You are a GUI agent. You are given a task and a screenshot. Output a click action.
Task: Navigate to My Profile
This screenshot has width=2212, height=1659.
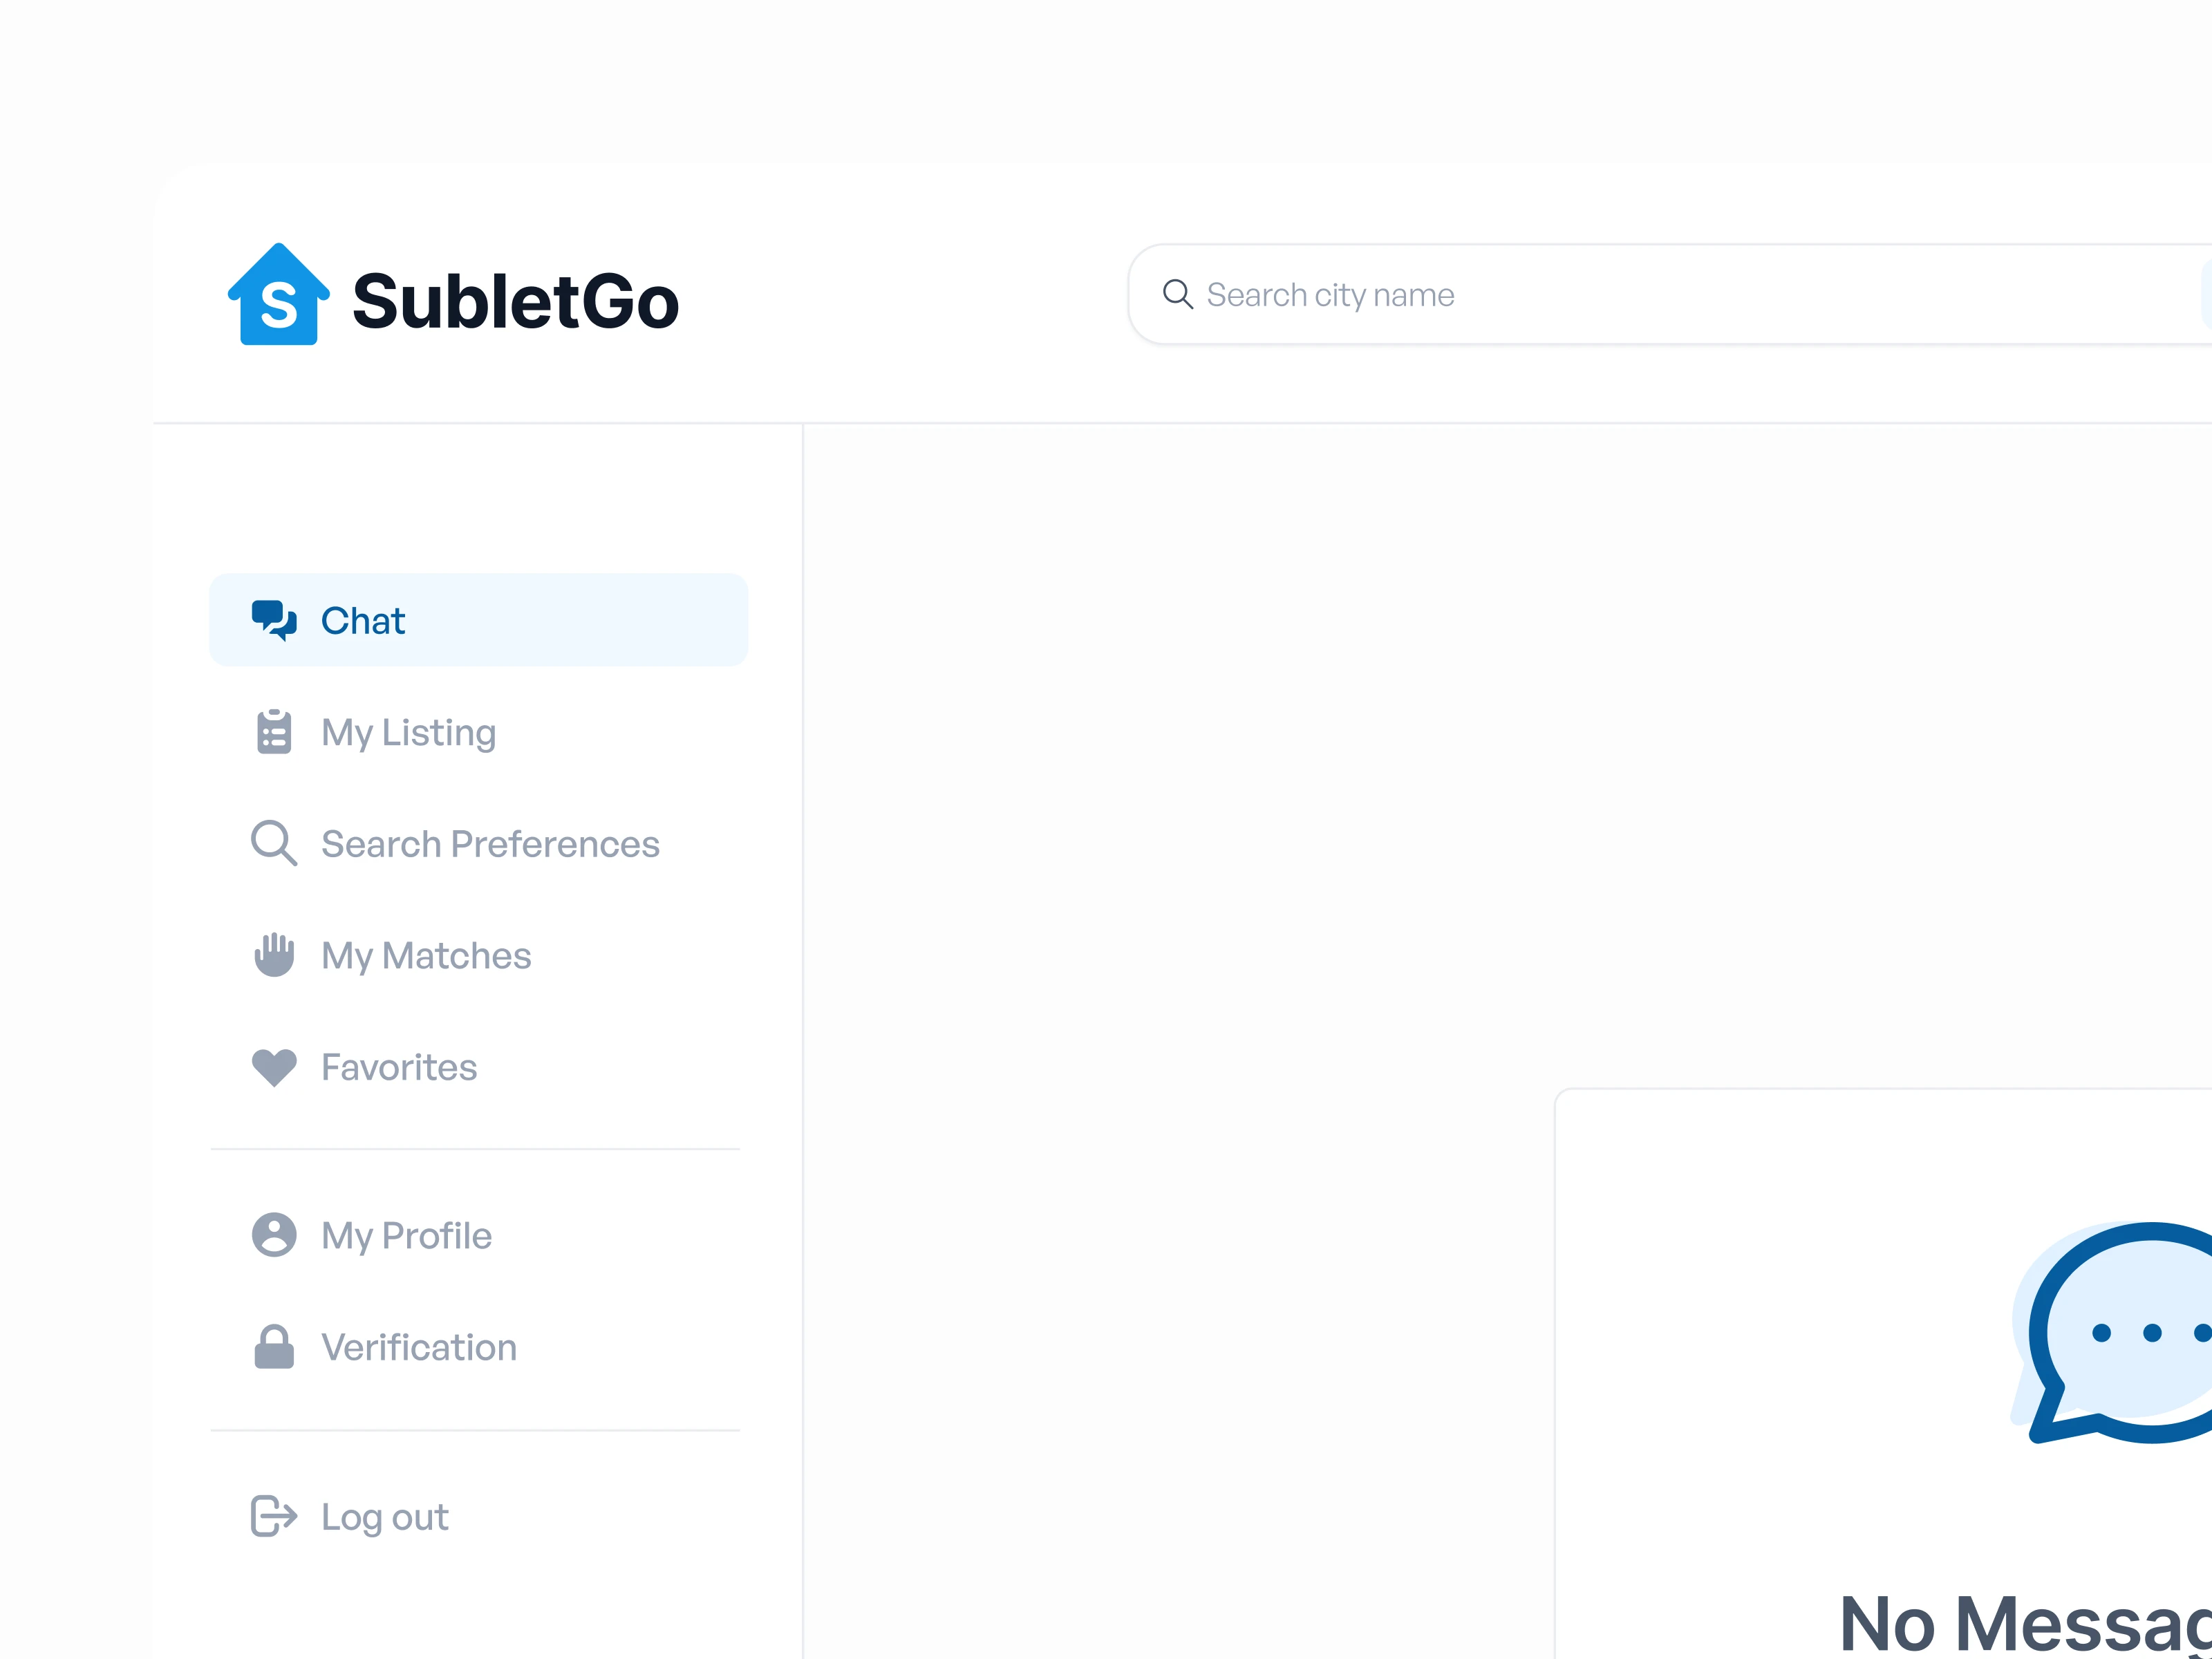point(406,1236)
